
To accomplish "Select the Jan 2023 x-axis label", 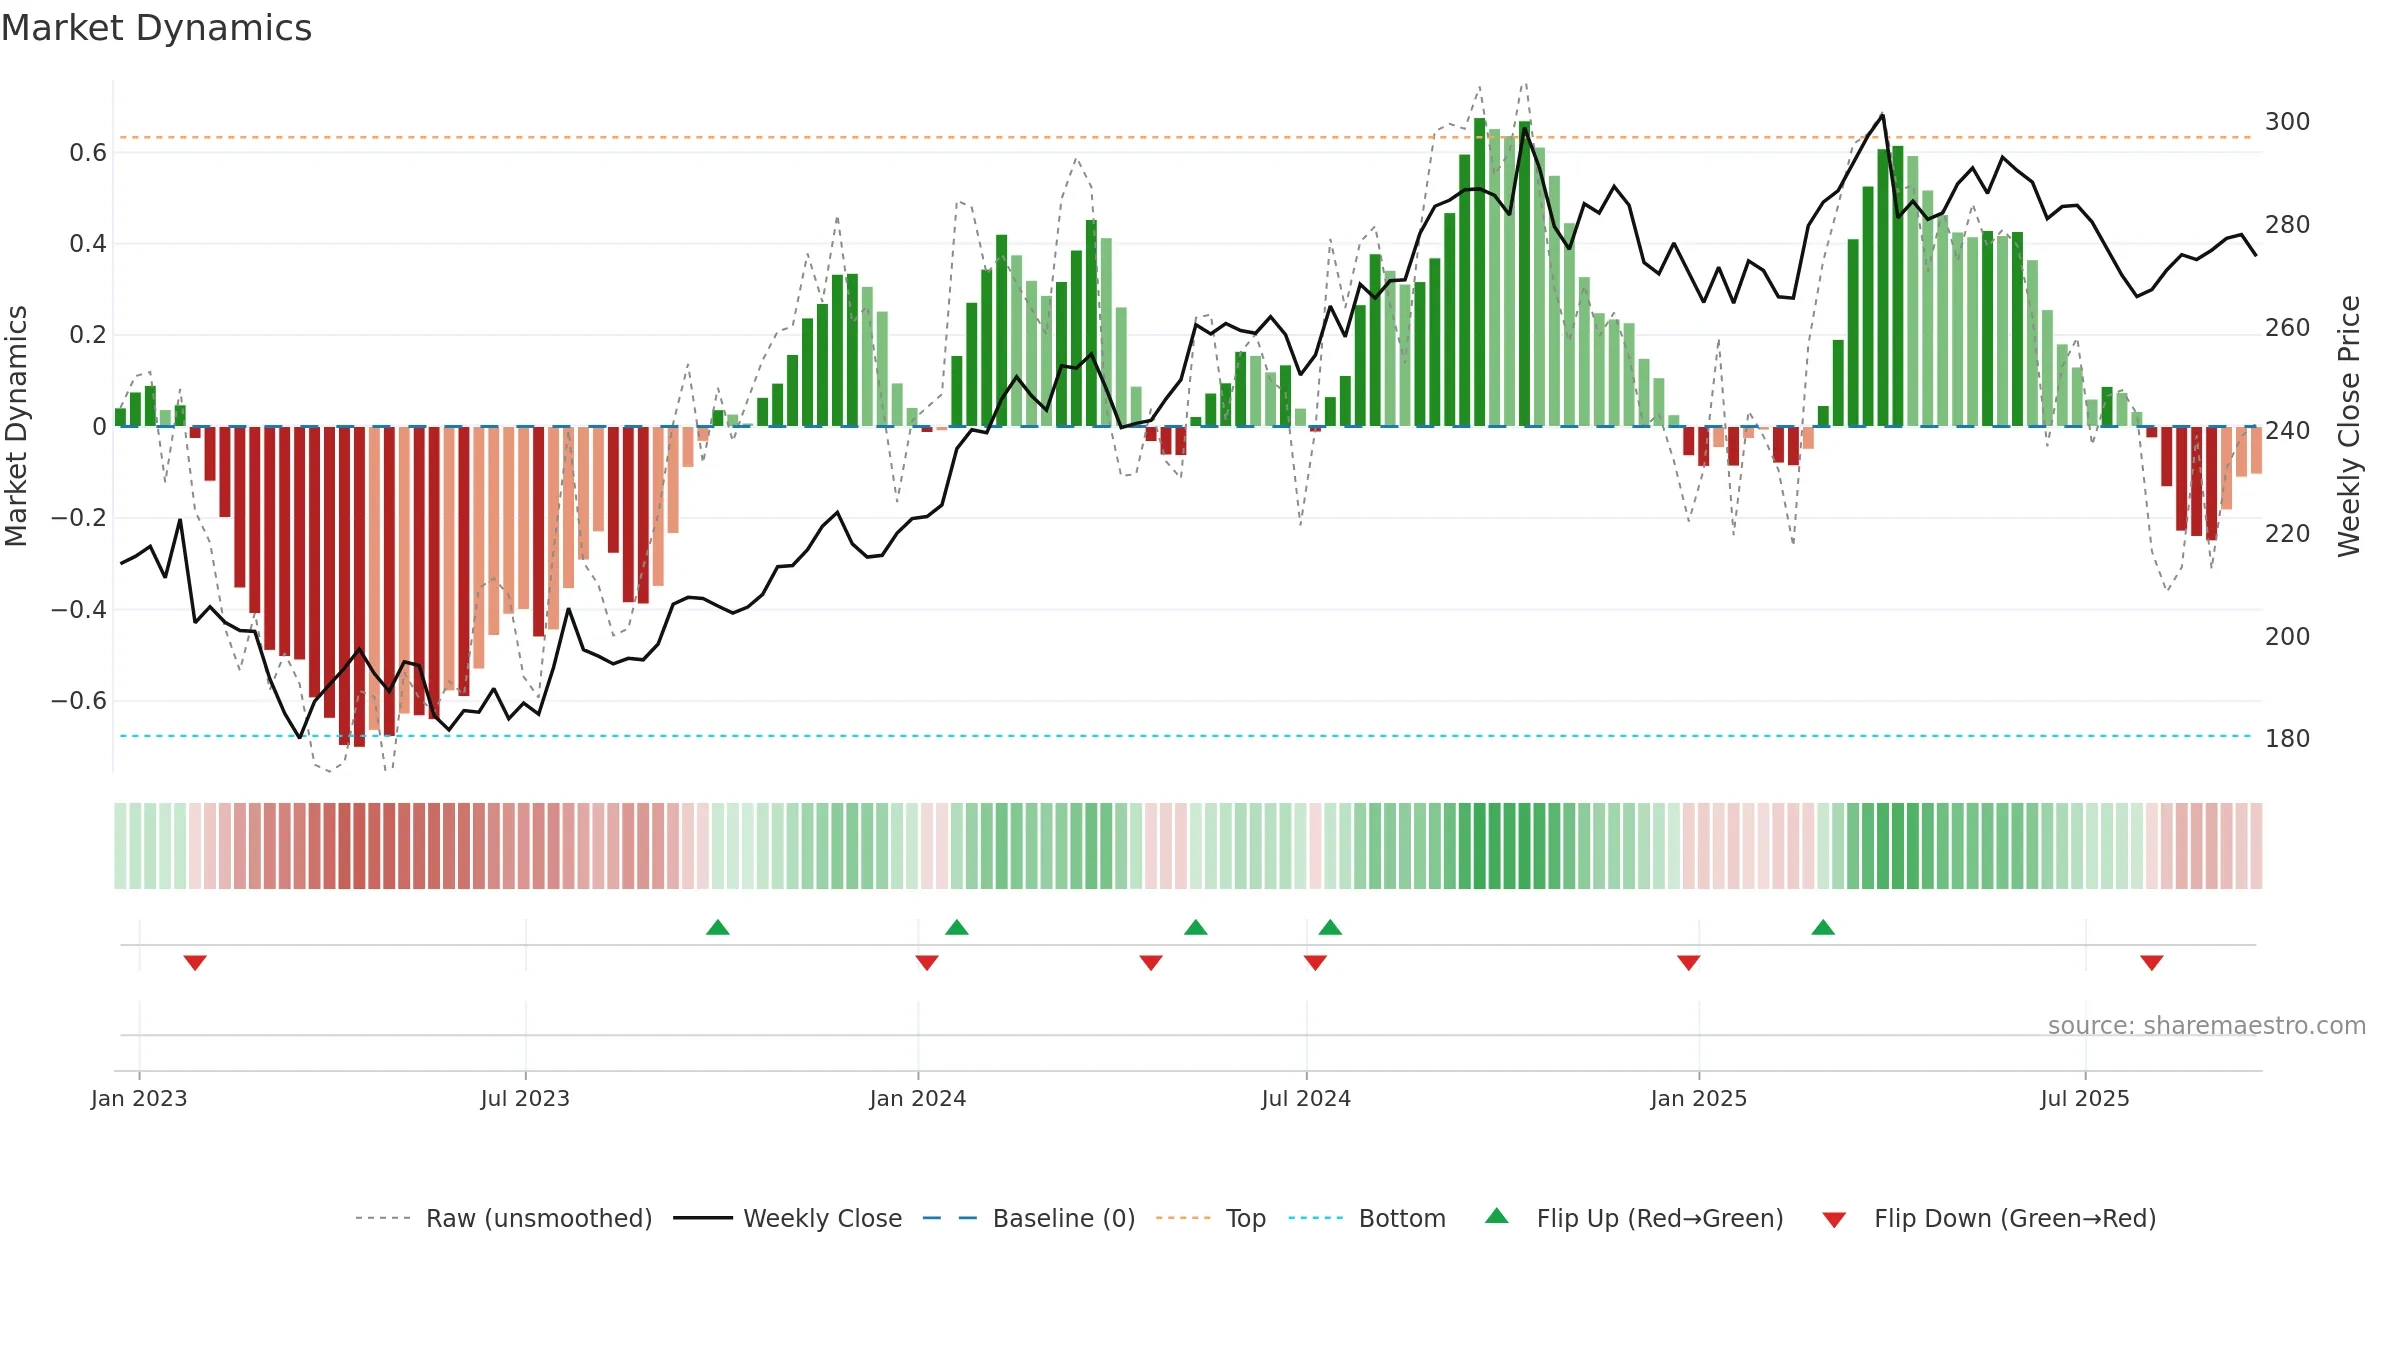I will [x=139, y=1098].
